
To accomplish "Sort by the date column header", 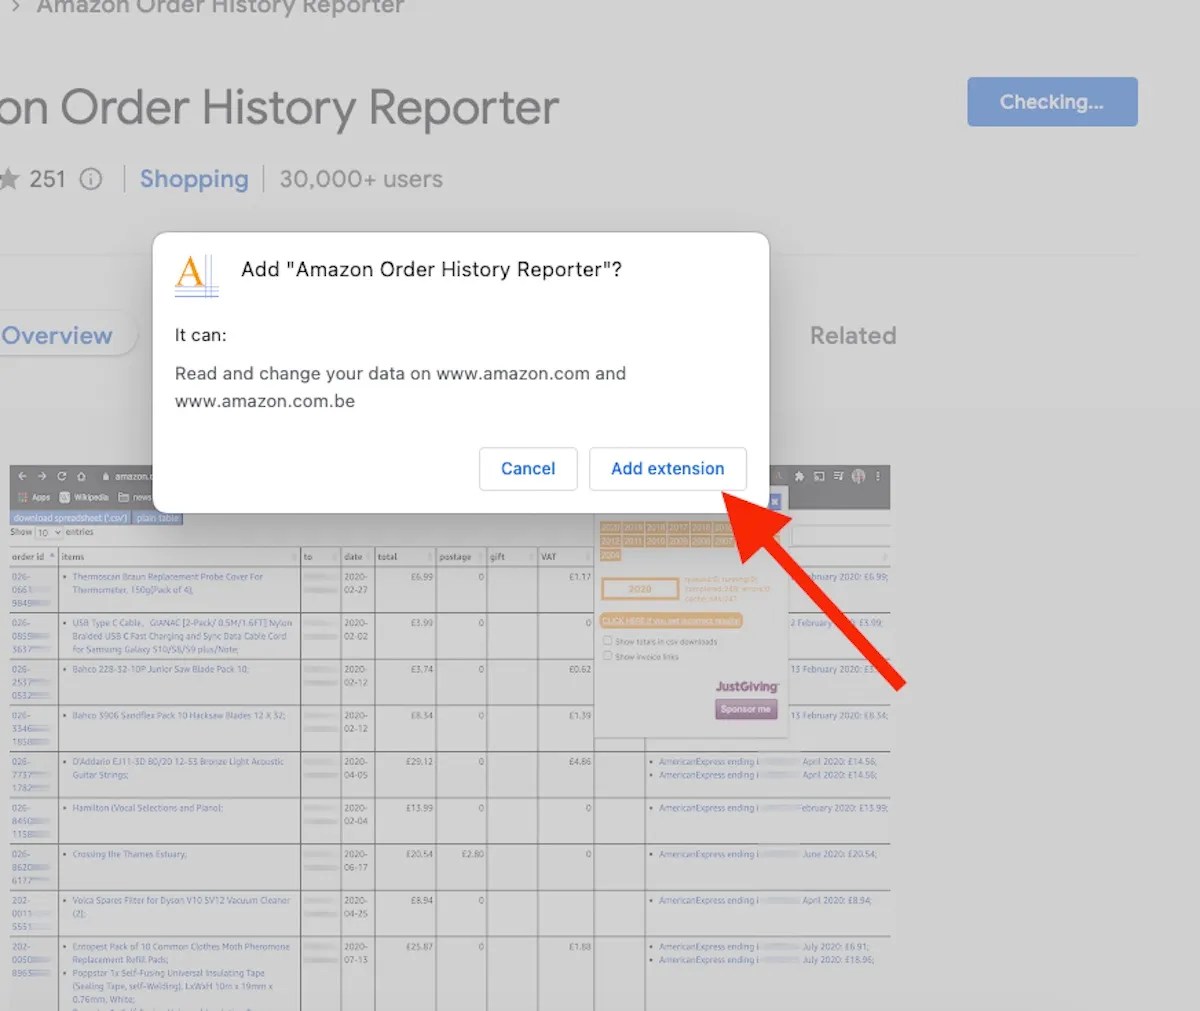I will [357, 557].
